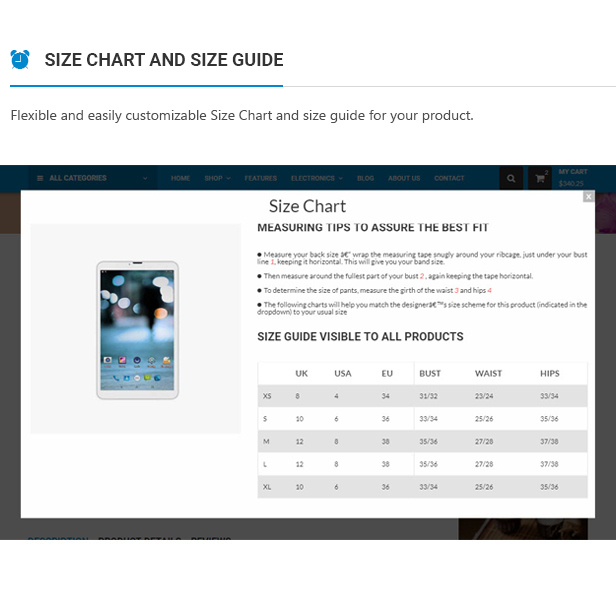Click the Size Chart popup title

307,207
